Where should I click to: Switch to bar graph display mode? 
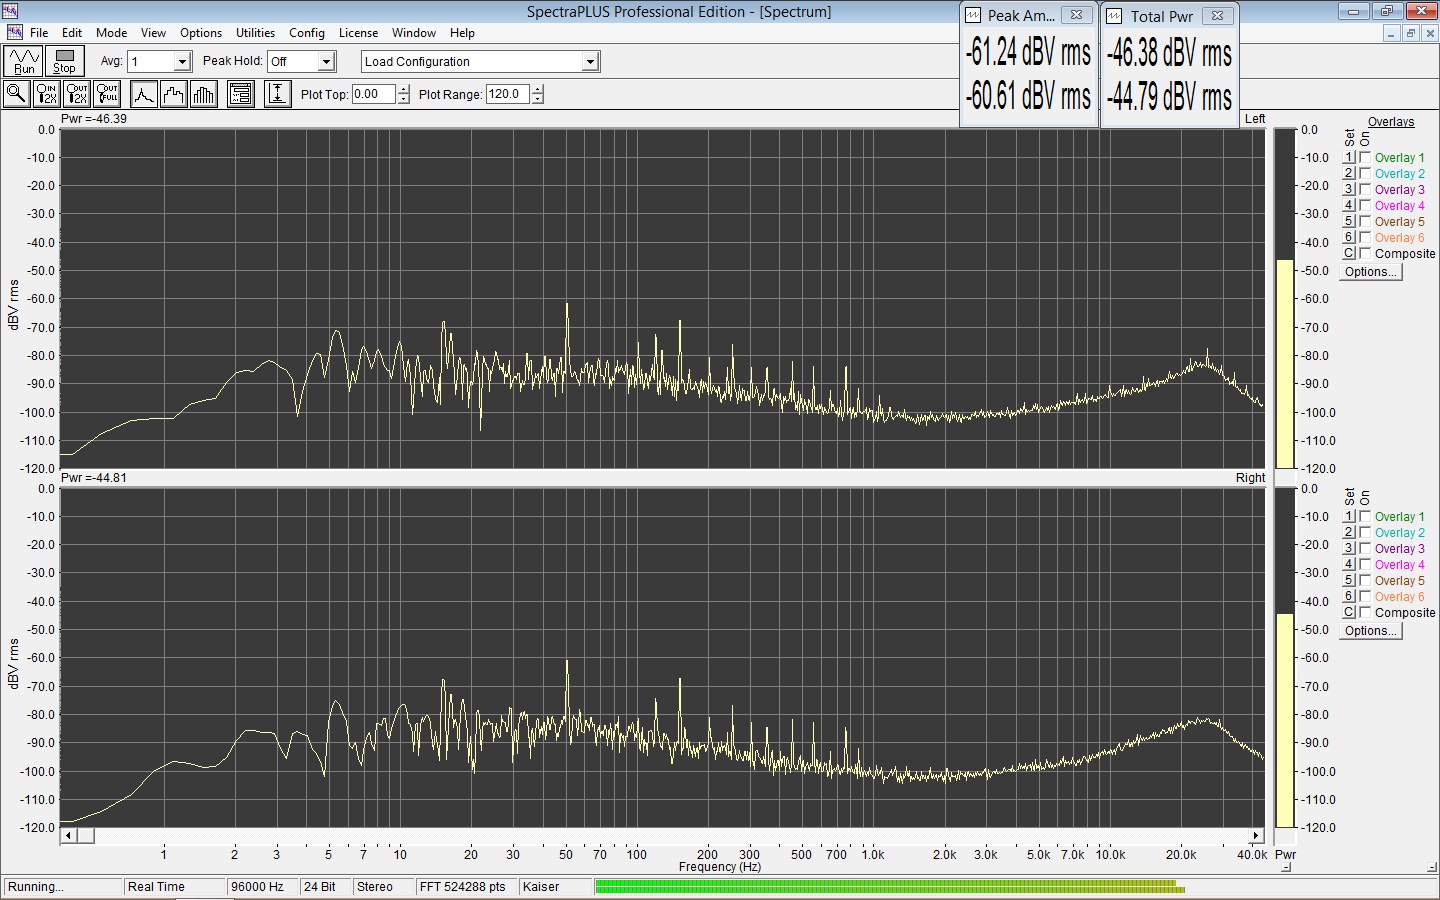pos(204,94)
